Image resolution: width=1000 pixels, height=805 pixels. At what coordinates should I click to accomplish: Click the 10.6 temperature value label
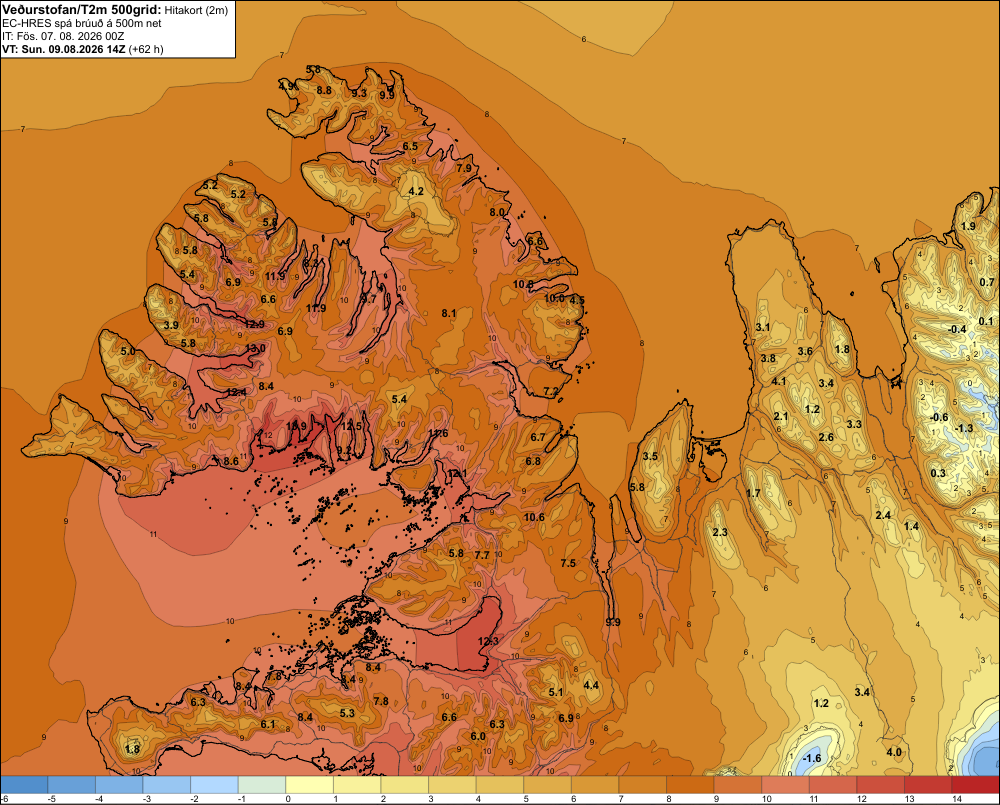coord(534,517)
